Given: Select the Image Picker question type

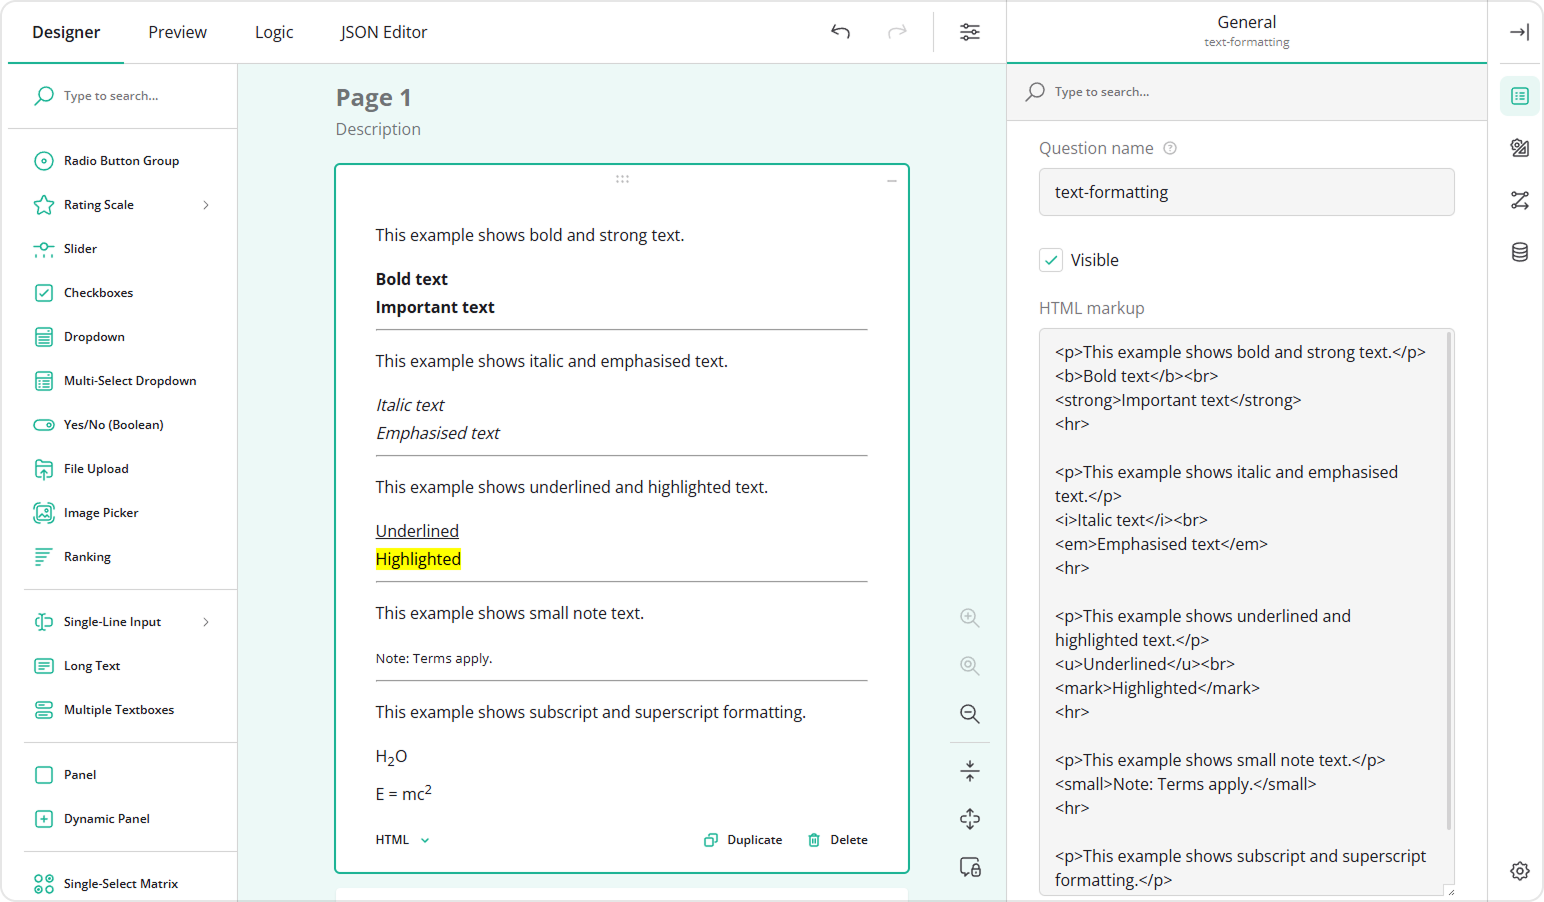Looking at the screenshot, I should tap(100, 512).
